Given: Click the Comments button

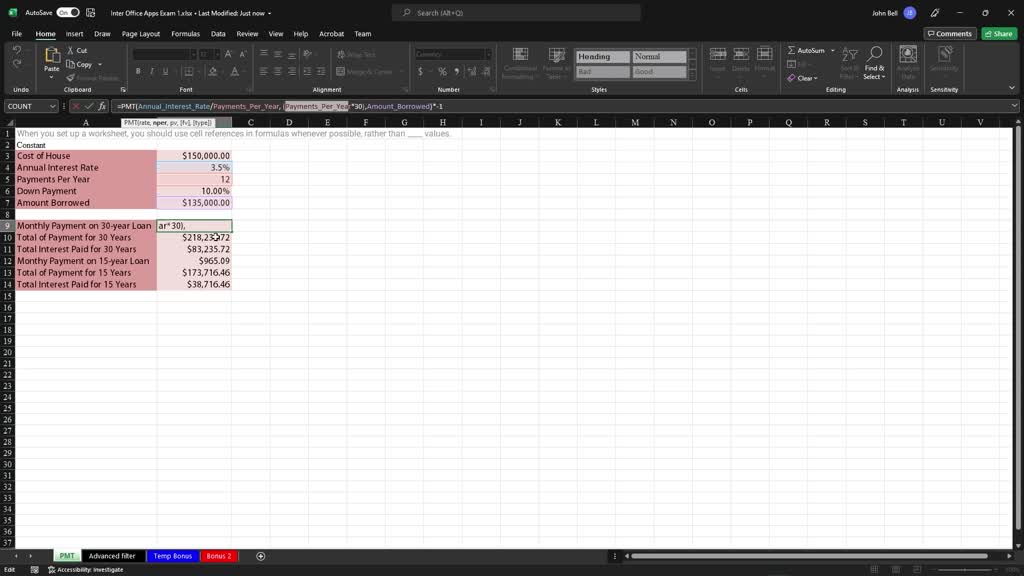Looking at the screenshot, I should tap(948, 33).
